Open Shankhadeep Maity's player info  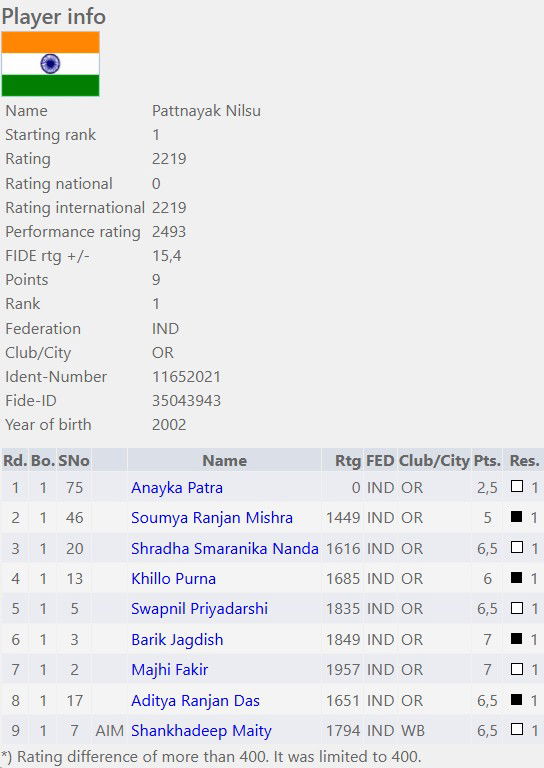point(201,731)
